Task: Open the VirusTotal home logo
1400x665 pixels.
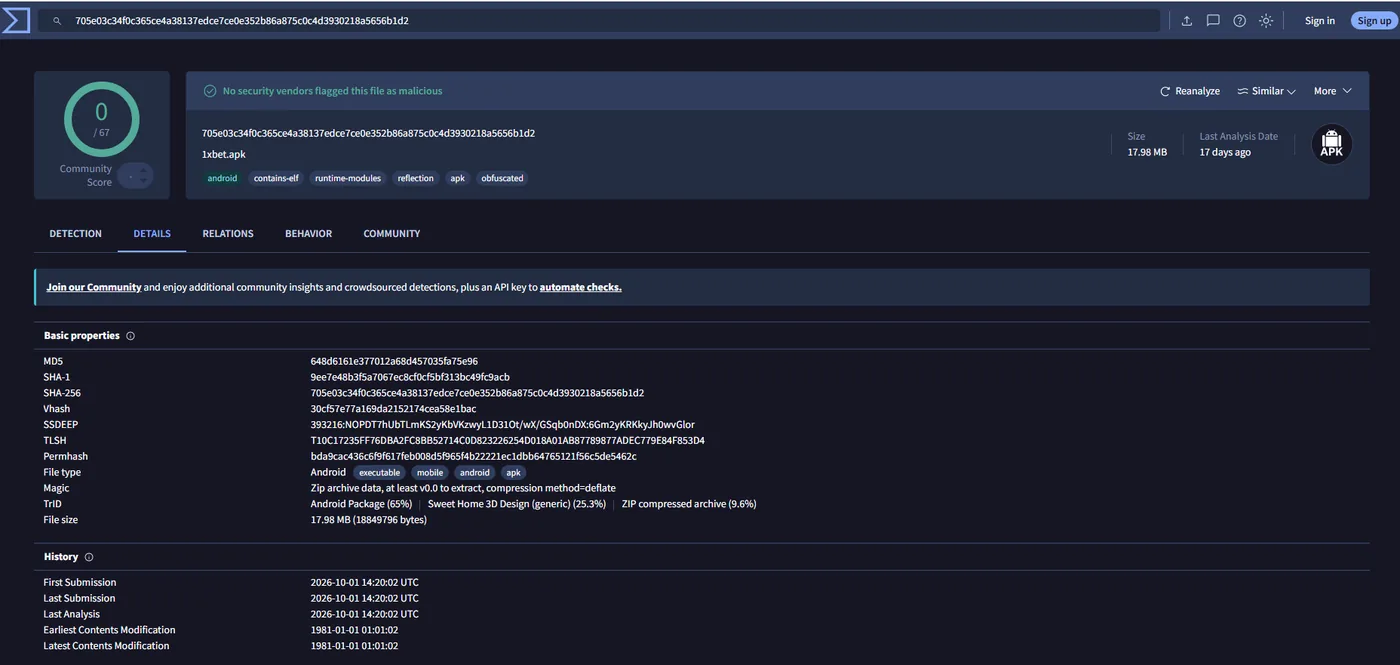Action: tap(15, 20)
